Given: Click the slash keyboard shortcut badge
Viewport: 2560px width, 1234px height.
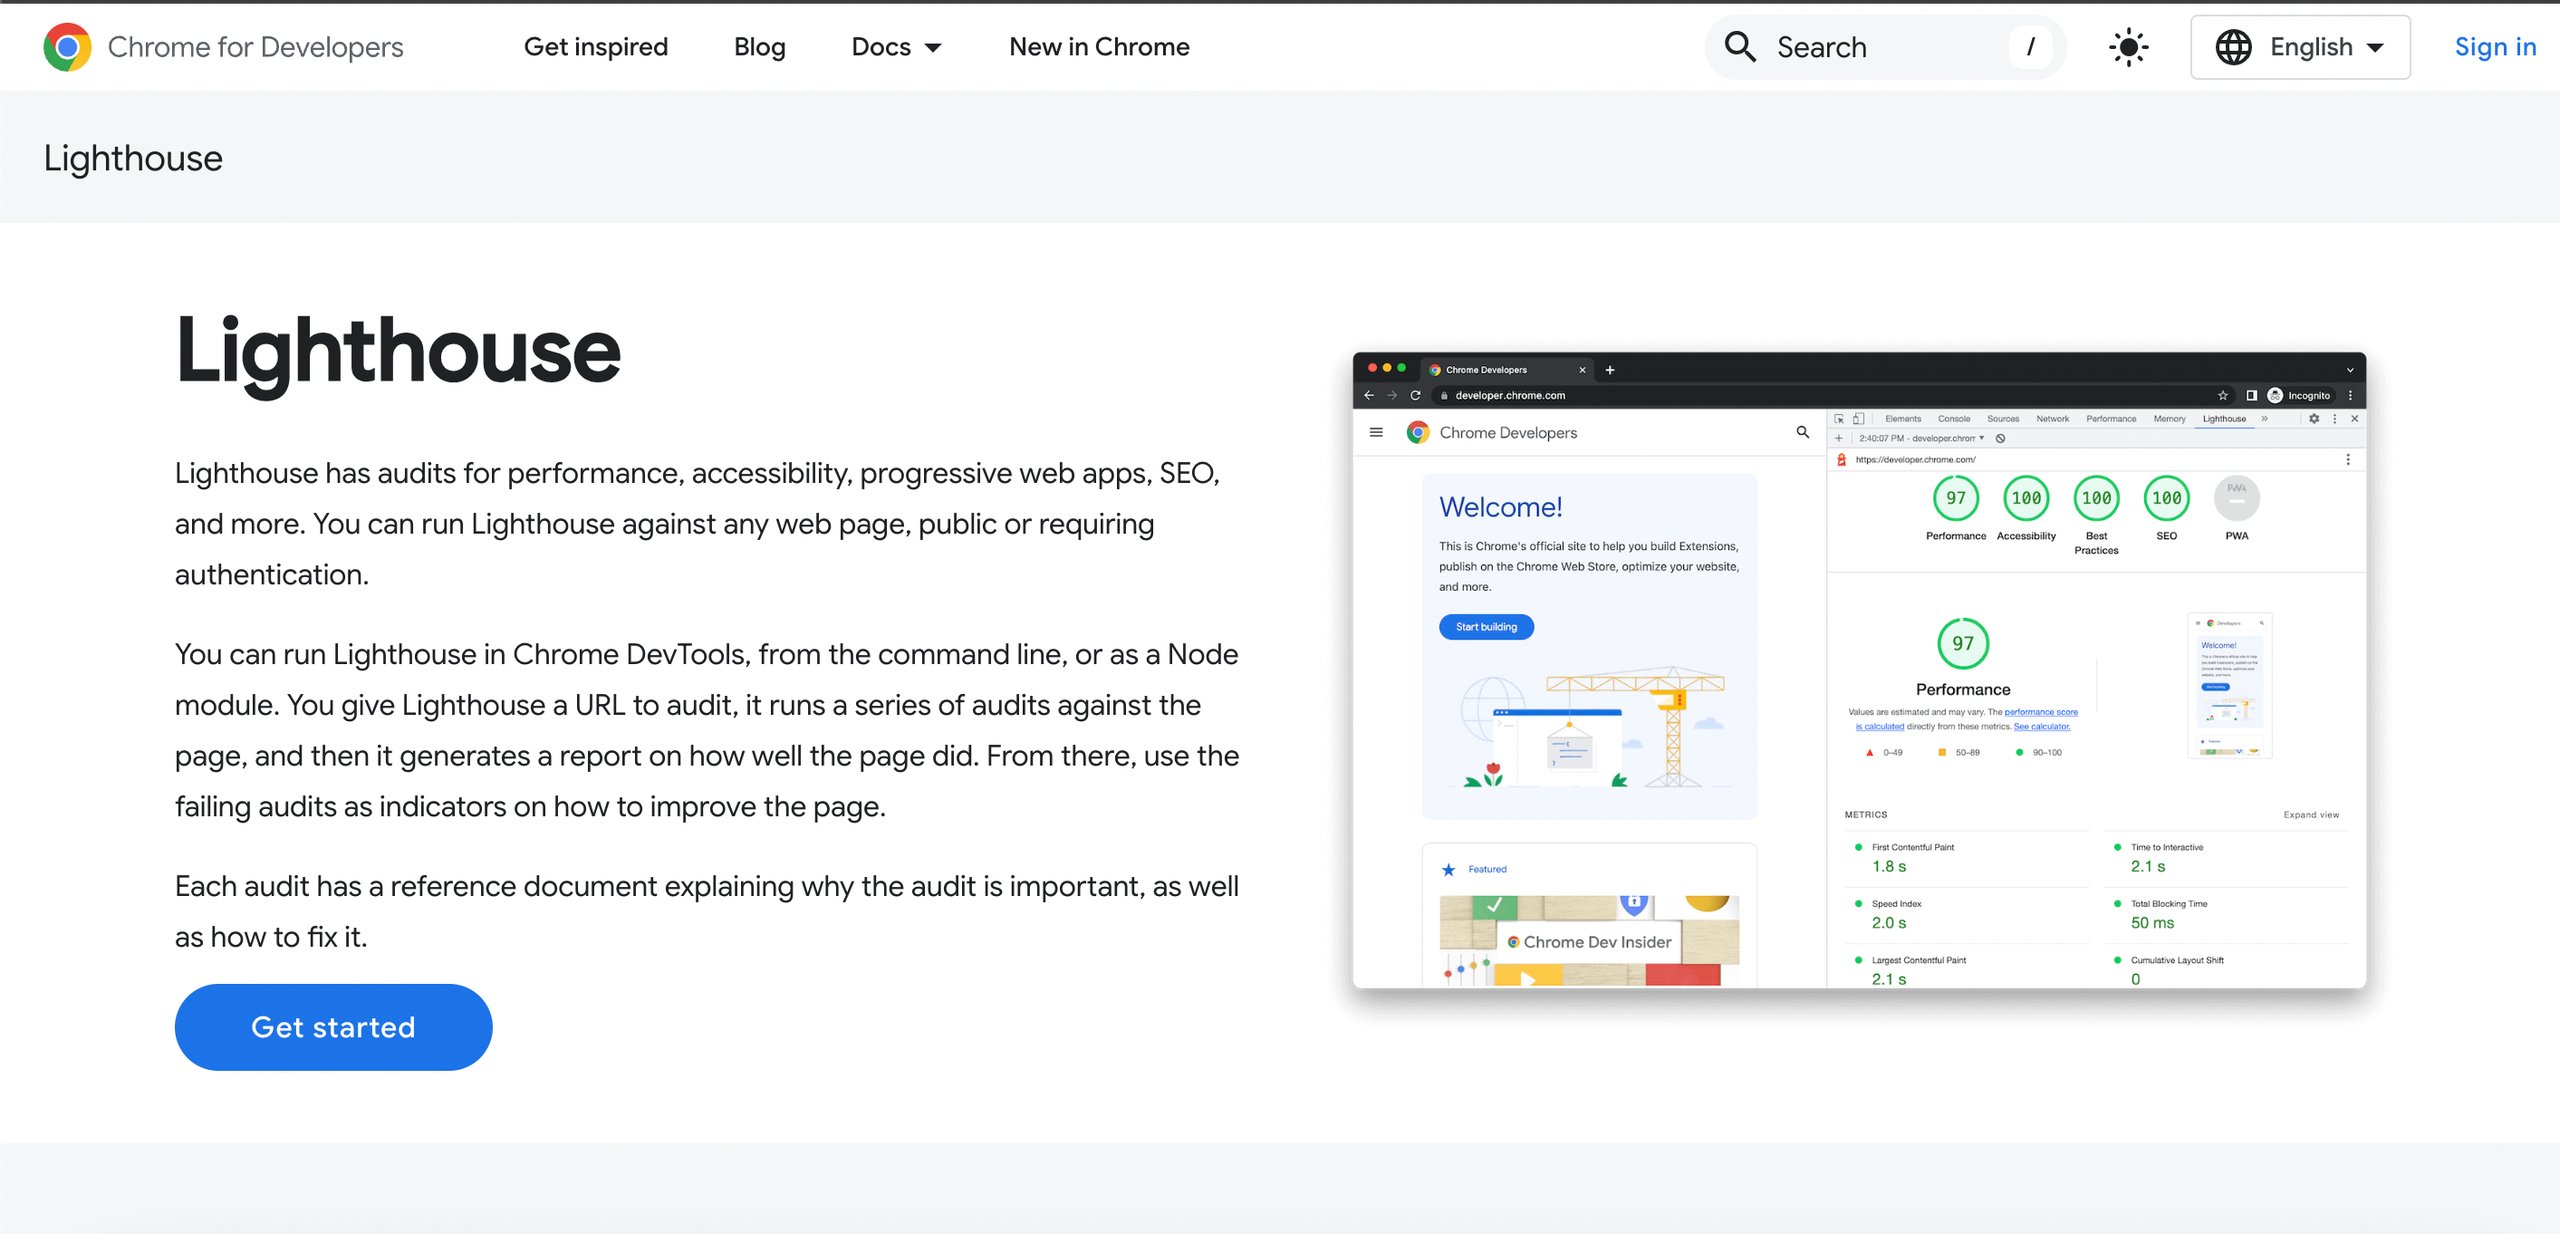Looking at the screenshot, I should 2030,47.
